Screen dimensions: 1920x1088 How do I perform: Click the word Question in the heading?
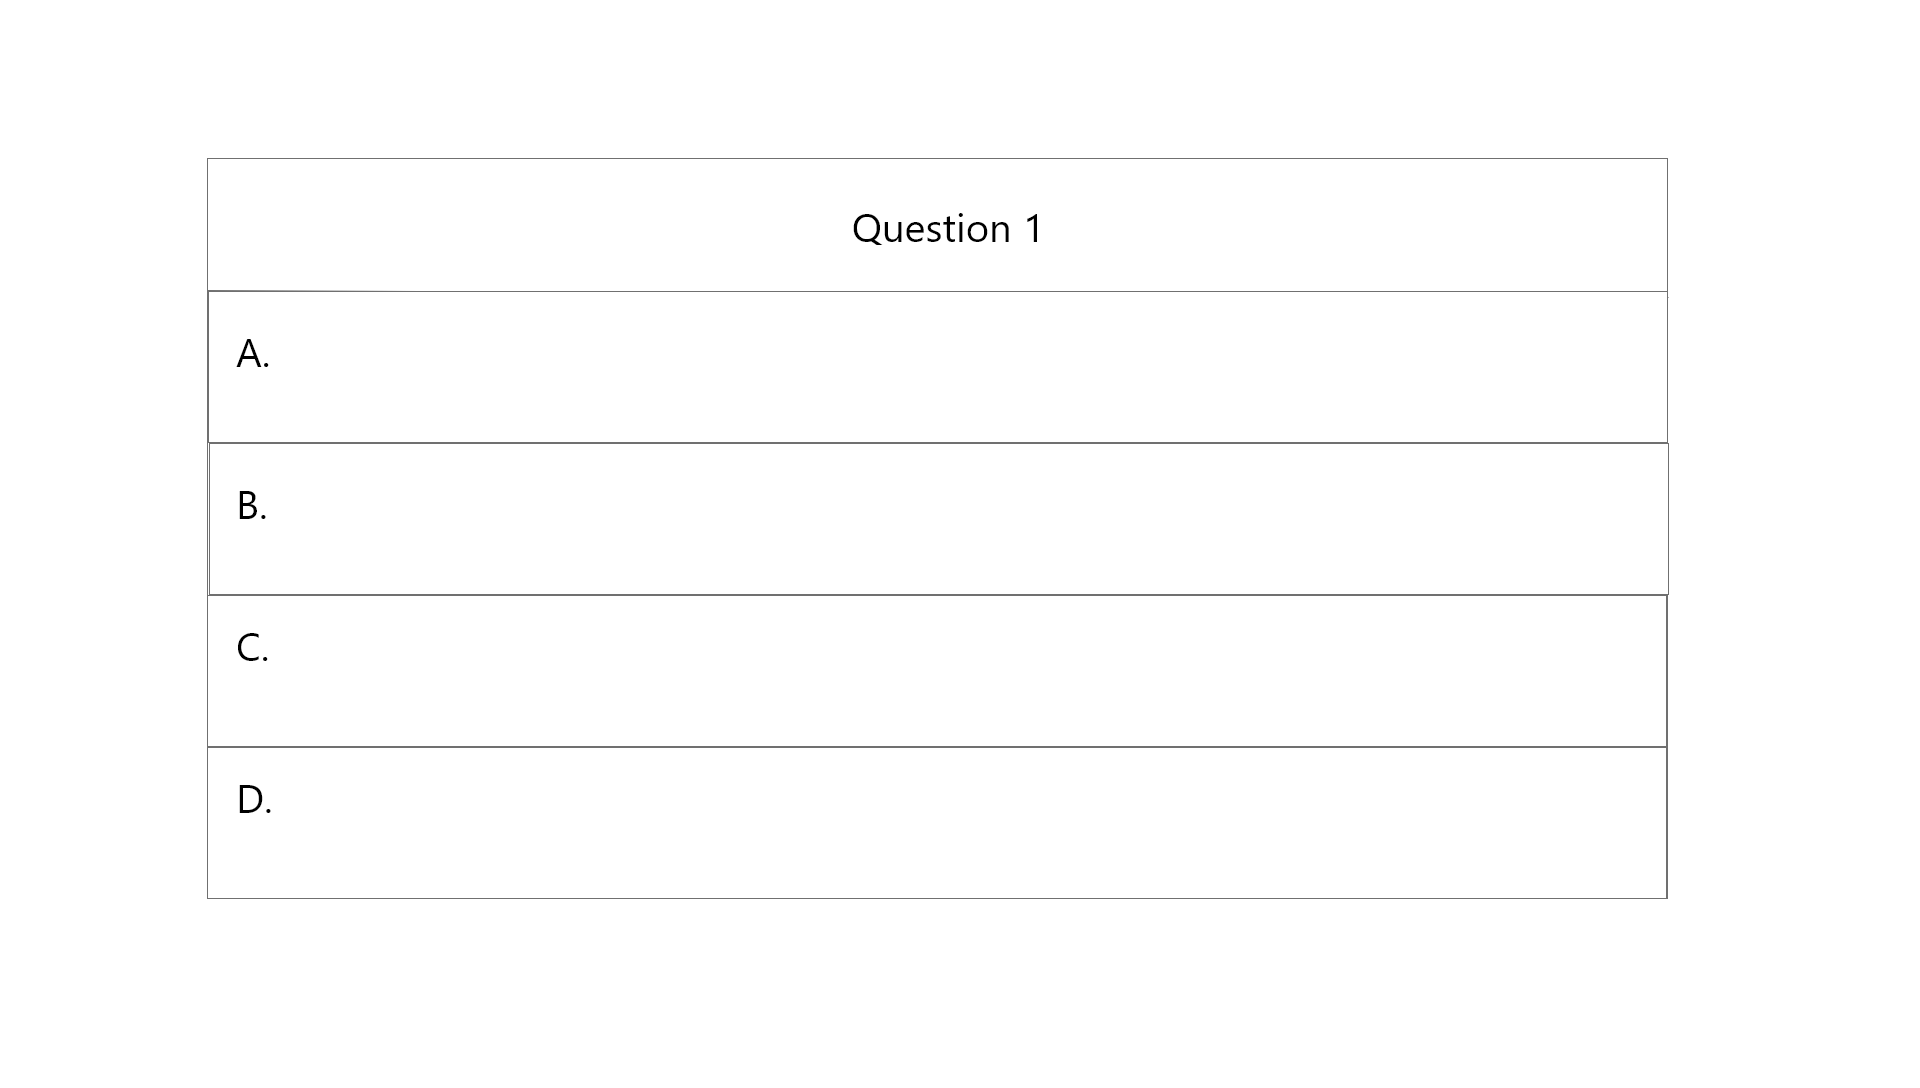(931, 230)
